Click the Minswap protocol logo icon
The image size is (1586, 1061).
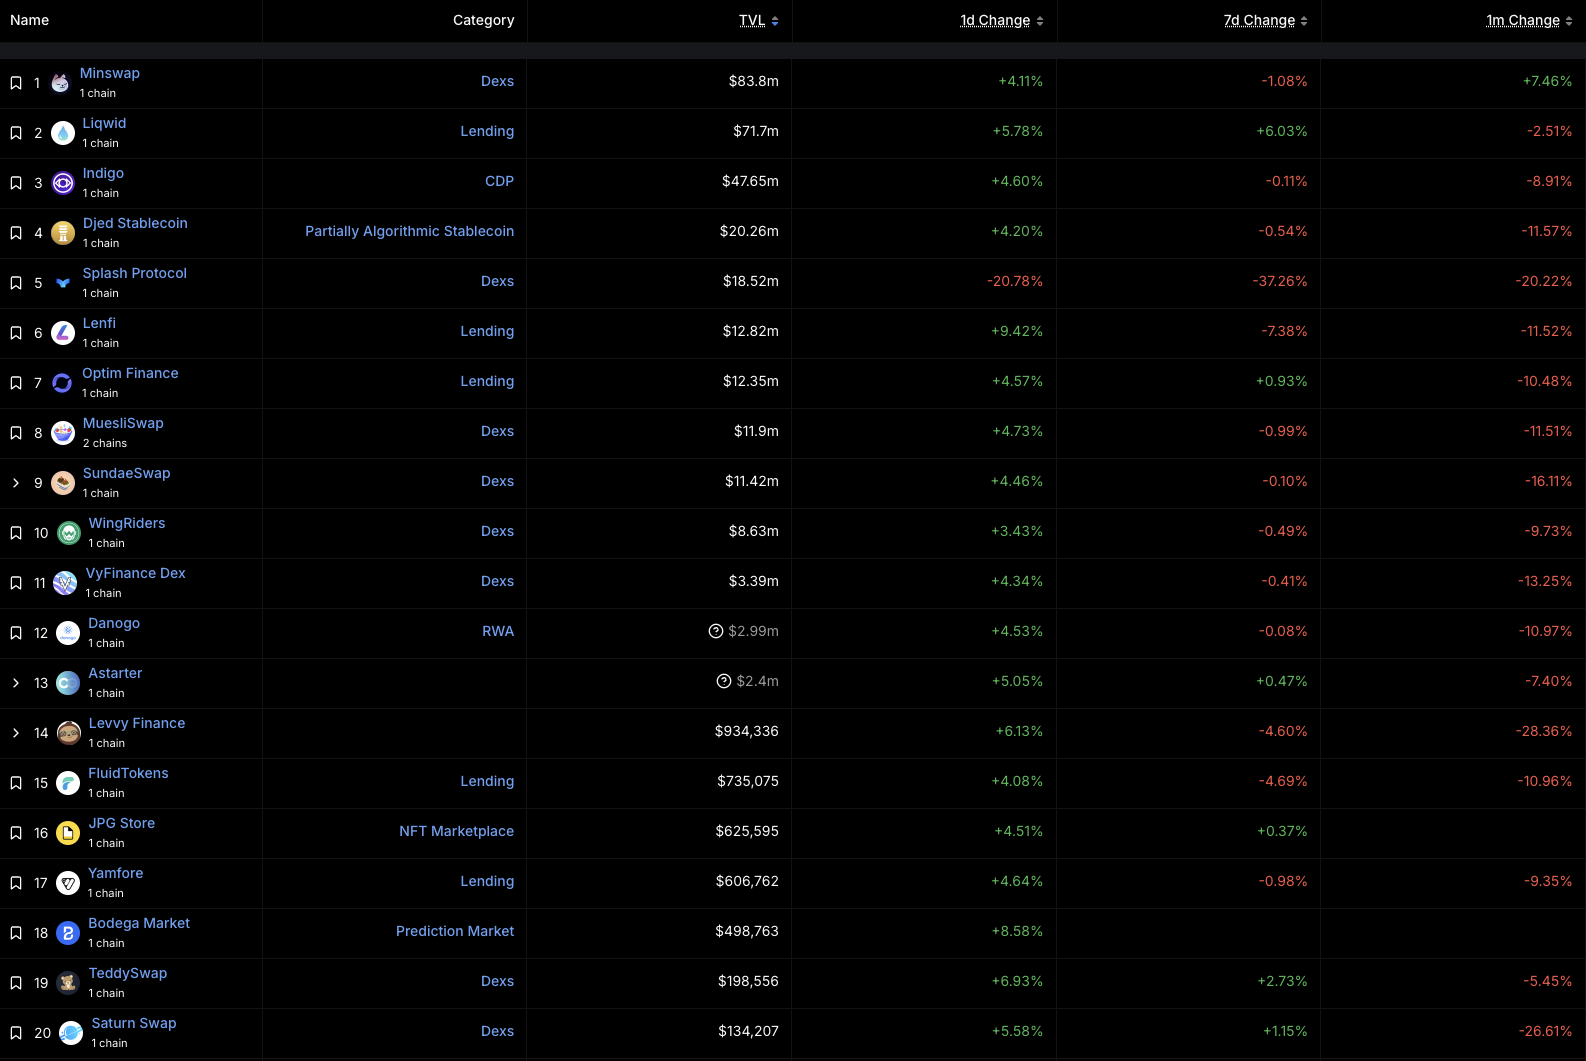[x=60, y=83]
